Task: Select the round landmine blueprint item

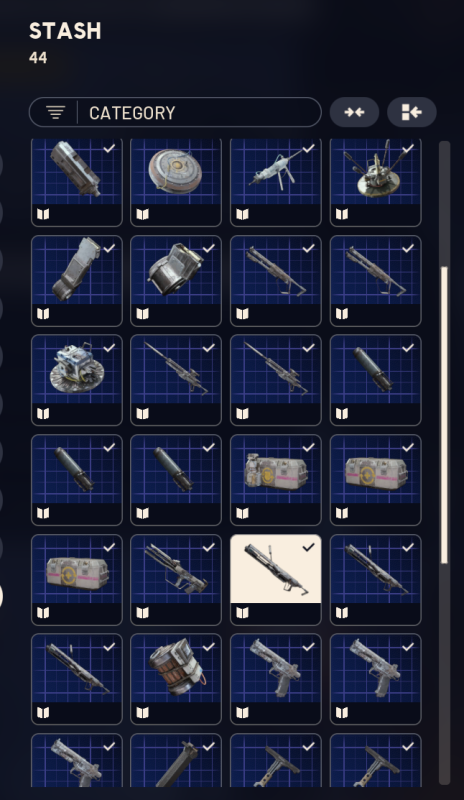Action: 176,182
